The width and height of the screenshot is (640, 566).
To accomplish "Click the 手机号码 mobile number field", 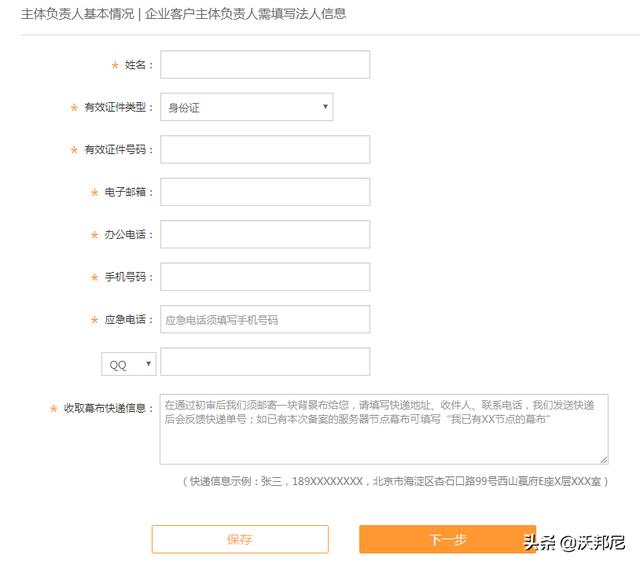I will tap(265, 277).
